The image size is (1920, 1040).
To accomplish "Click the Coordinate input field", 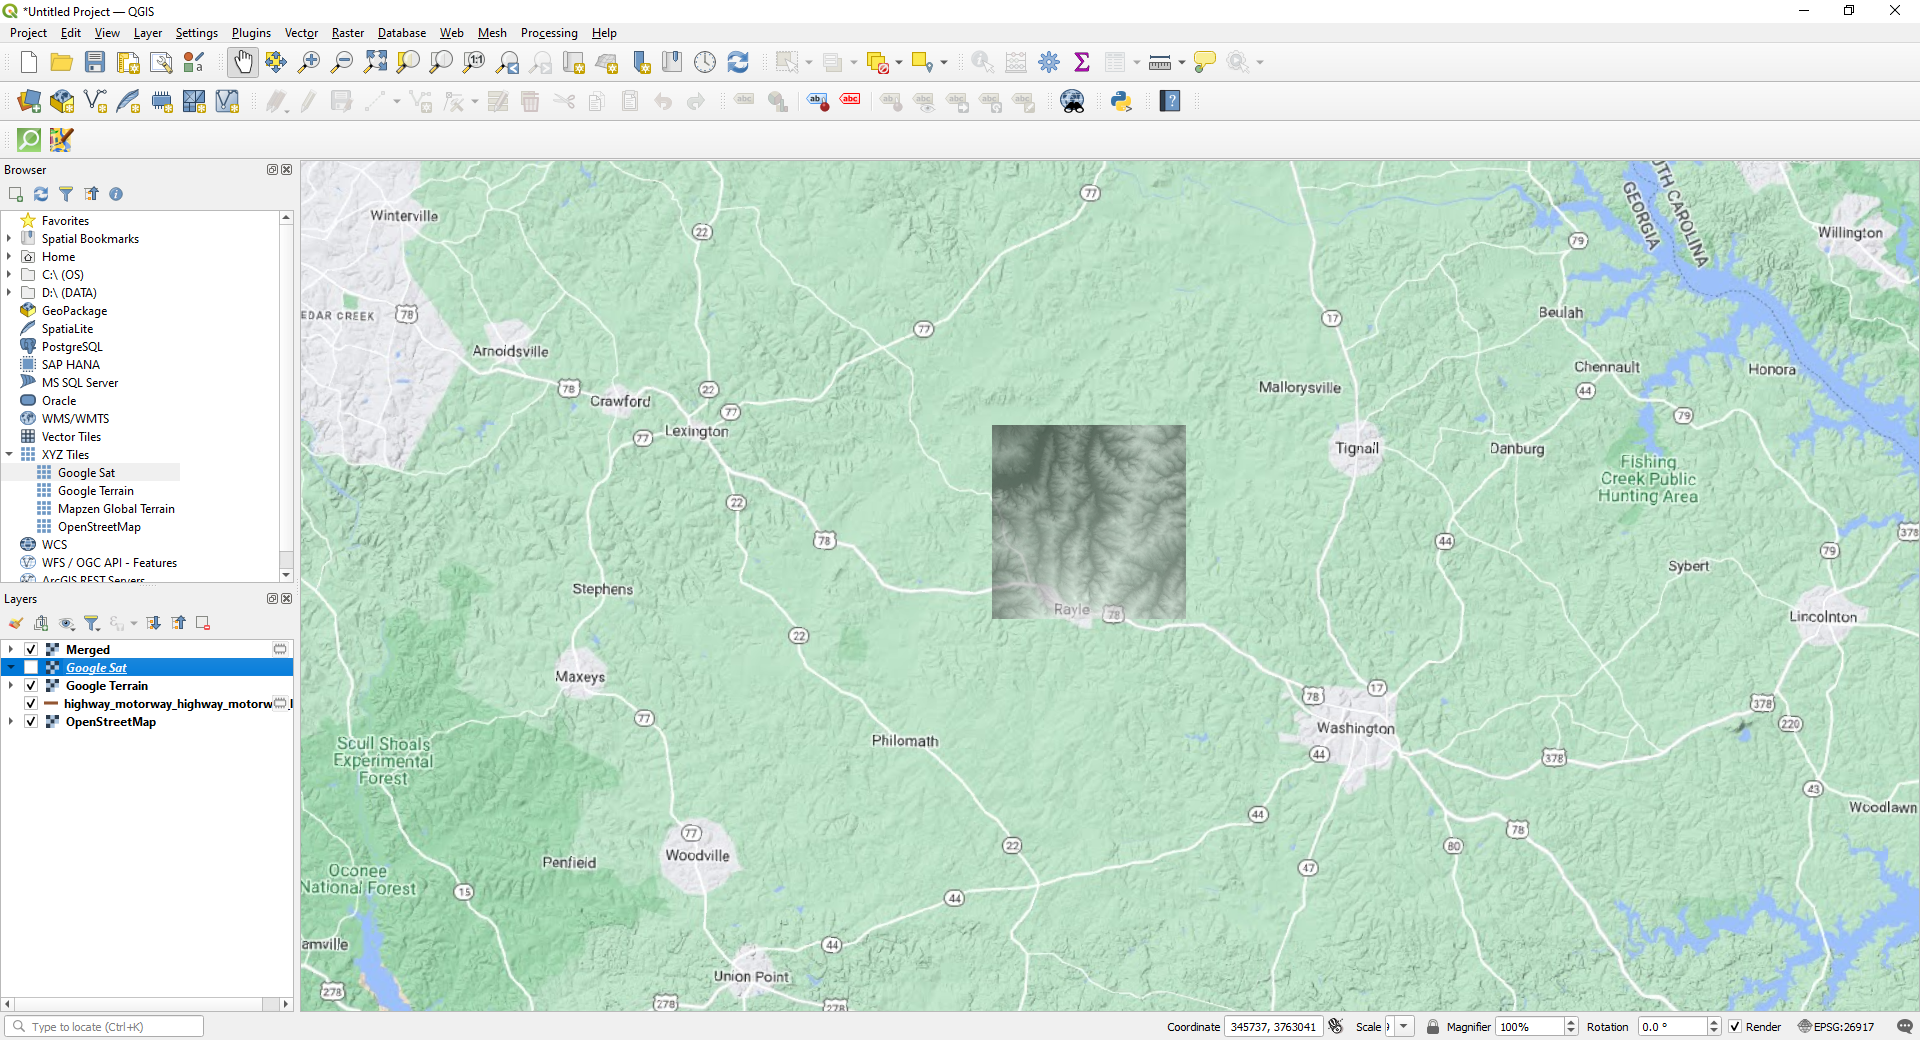I will [x=1273, y=1027].
